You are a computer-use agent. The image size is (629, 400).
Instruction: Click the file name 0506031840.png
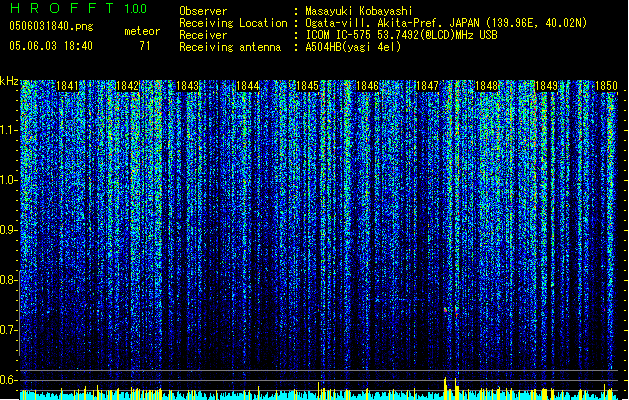(51, 27)
